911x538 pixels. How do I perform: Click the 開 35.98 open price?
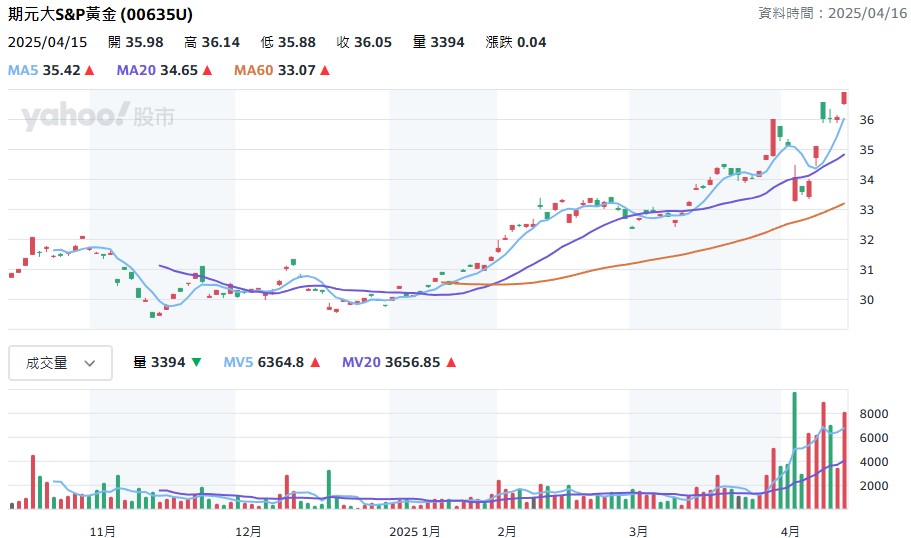click(x=136, y=42)
